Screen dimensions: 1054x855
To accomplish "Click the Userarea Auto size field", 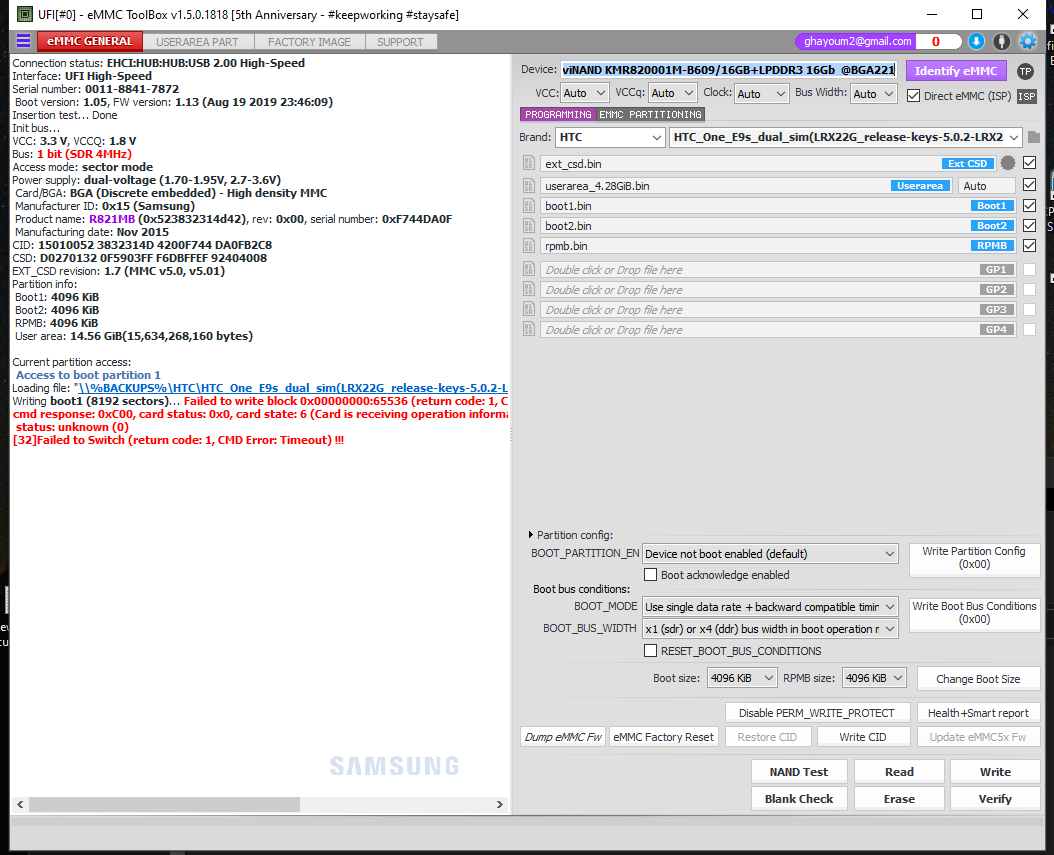I will [x=985, y=186].
